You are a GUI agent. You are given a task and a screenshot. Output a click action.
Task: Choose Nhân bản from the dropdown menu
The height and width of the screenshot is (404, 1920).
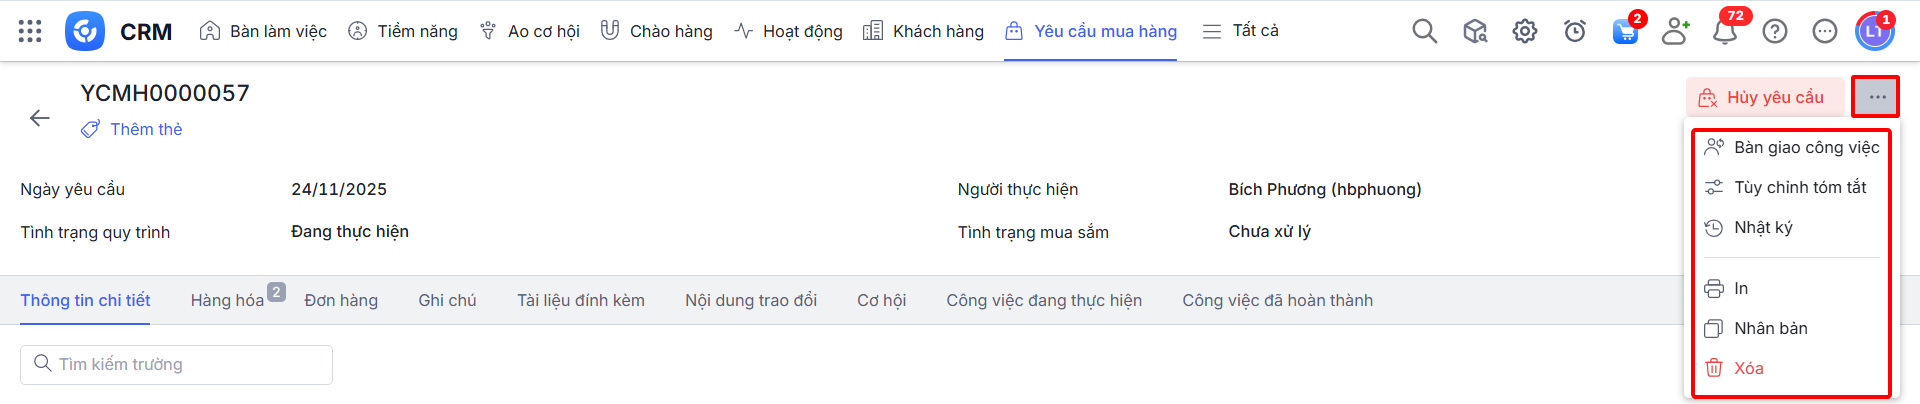(1770, 328)
